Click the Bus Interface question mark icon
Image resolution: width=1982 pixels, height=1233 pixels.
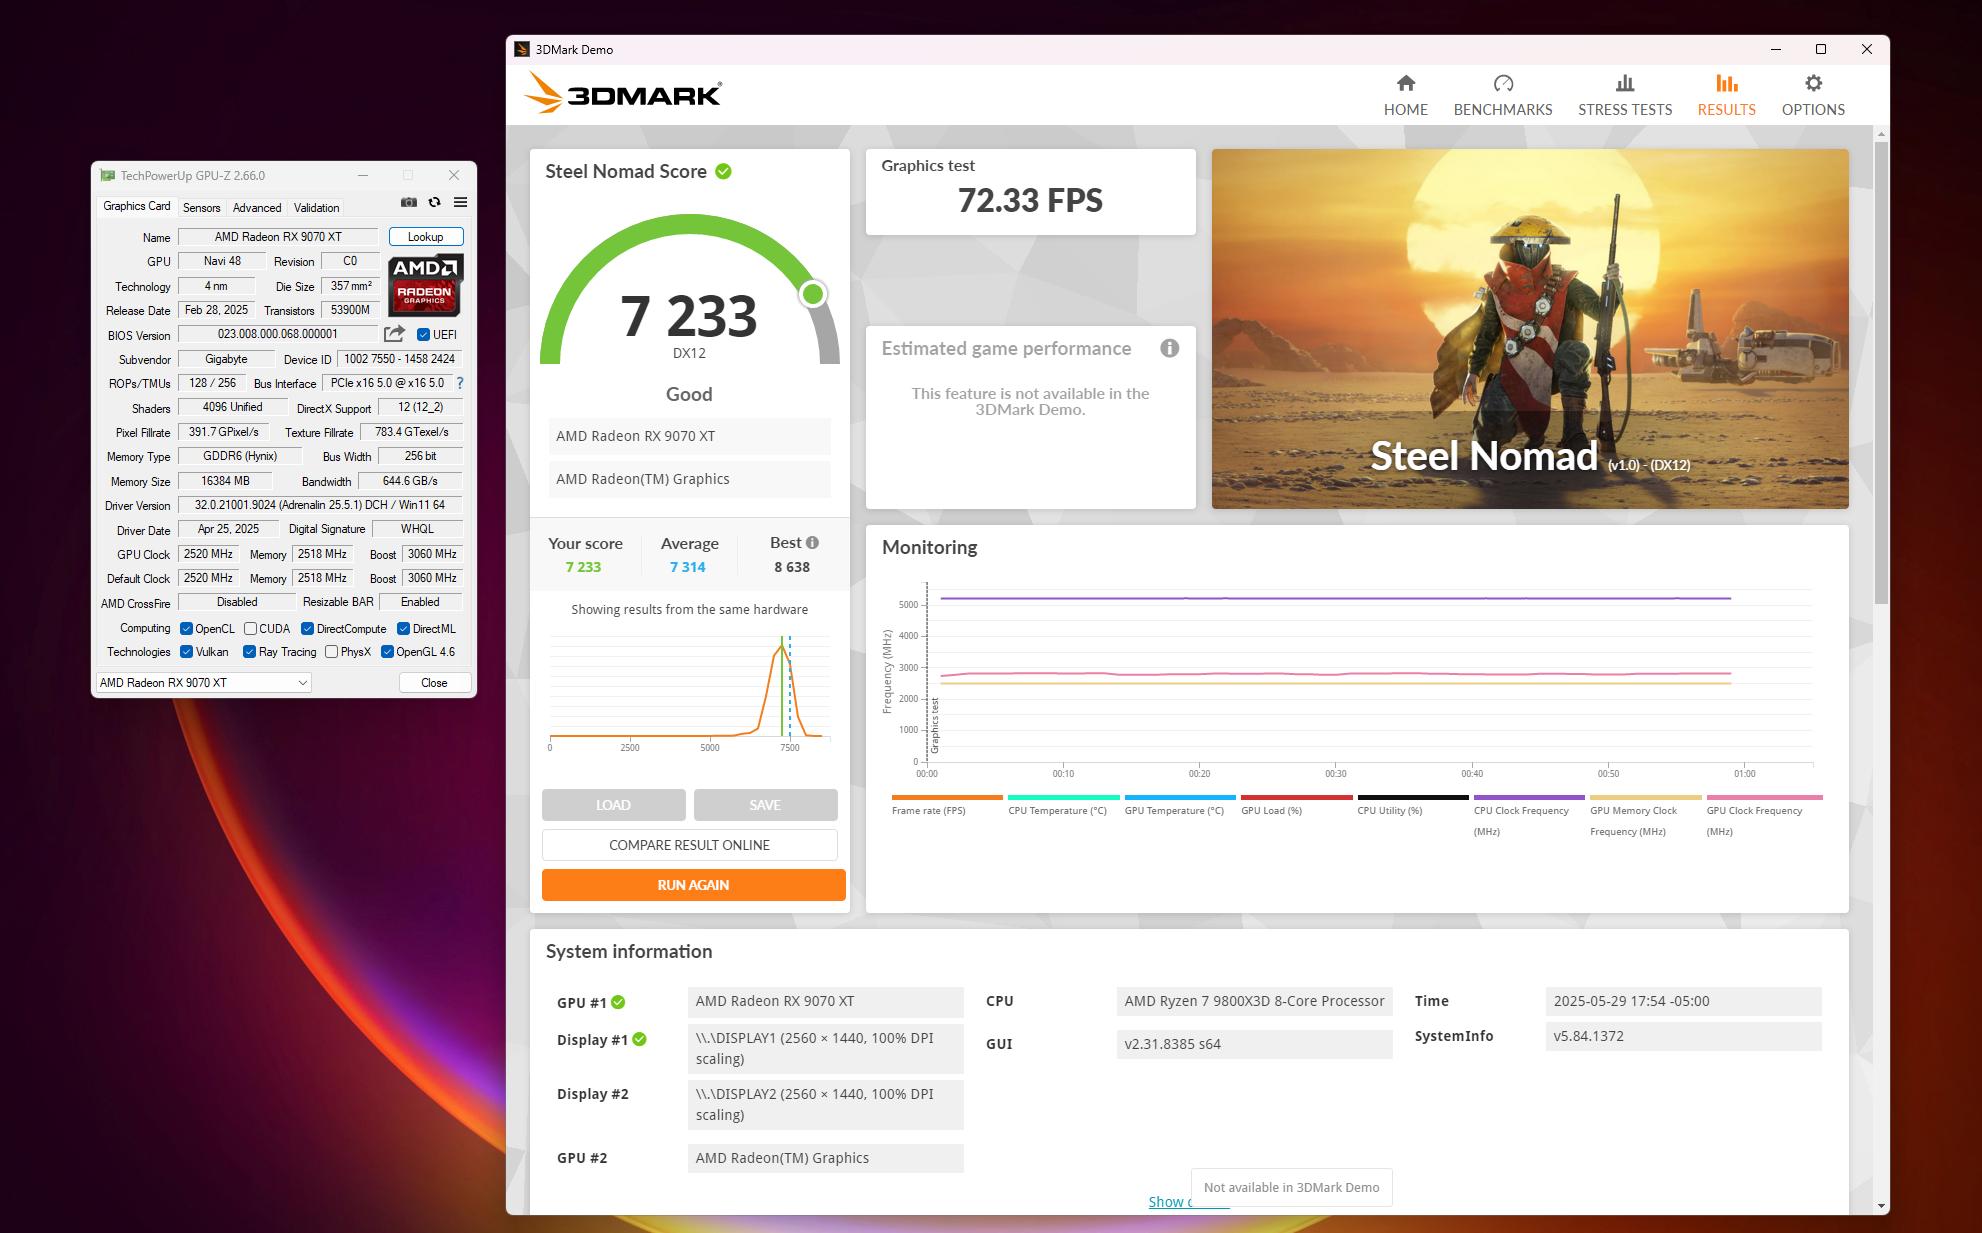pyautogui.click(x=460, y=383)
